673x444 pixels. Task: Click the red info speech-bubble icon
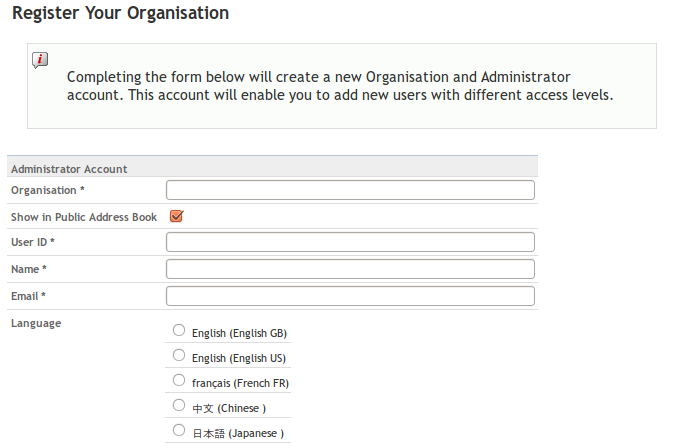(40, 60)
